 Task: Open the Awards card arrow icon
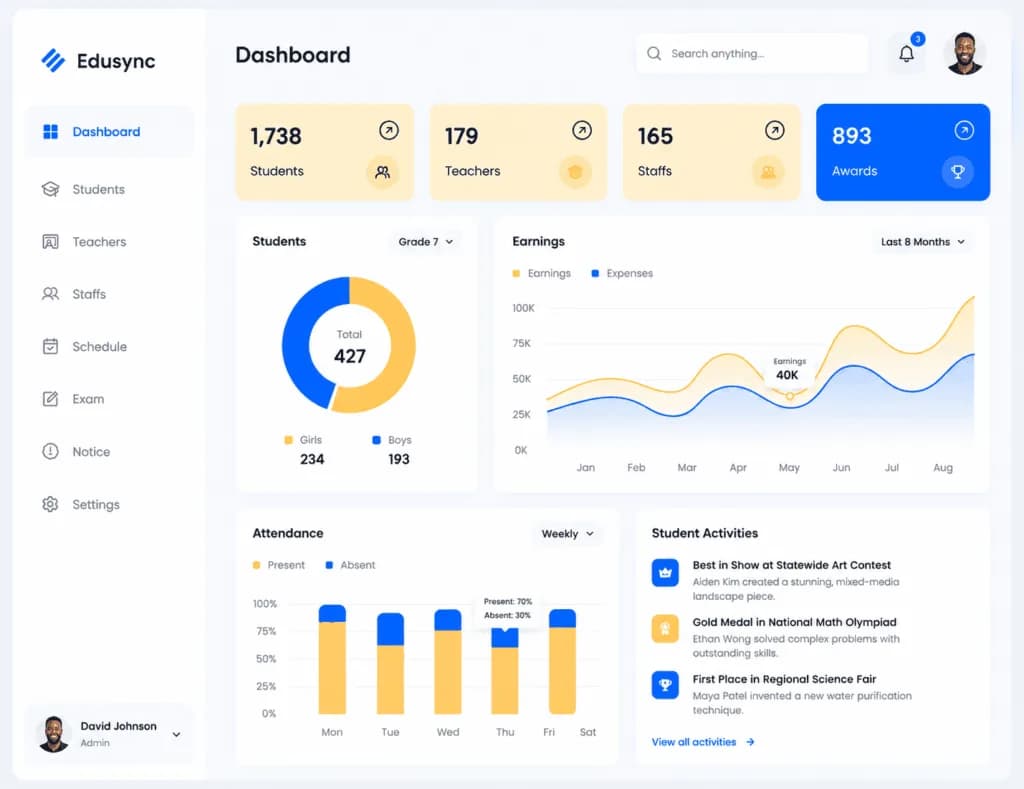pos(964,131)
